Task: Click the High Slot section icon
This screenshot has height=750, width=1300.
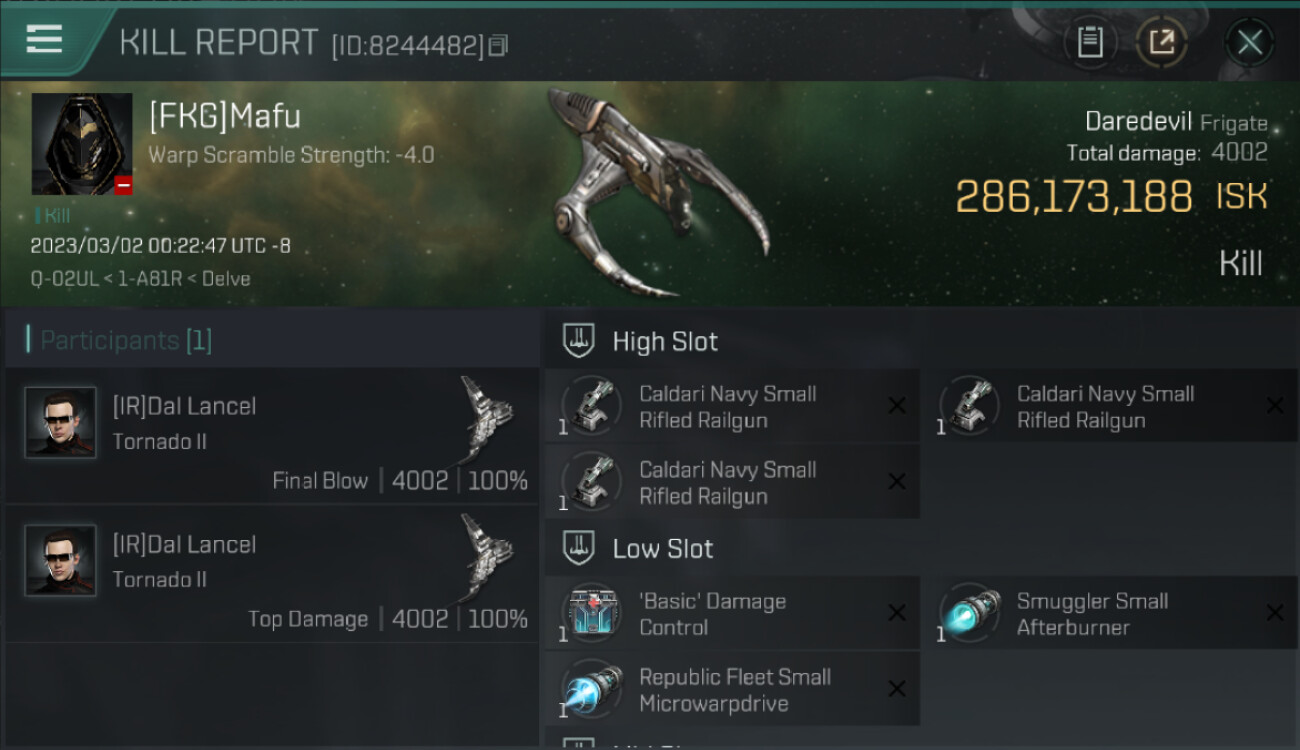Action: point(579,341)
